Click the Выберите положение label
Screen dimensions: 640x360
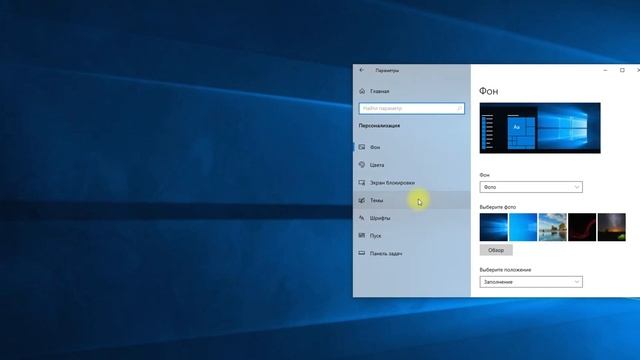[x=505, y=270]
